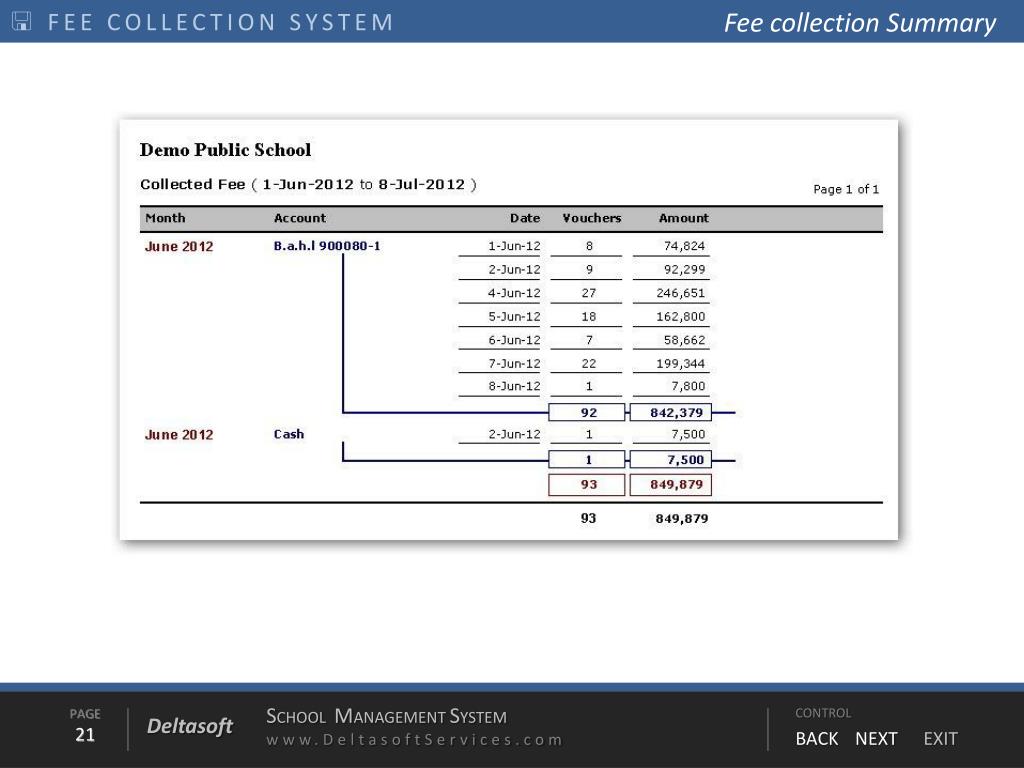Click the 7,500 Cash subtotal box

pyautogui.click(x=671, y=460)
